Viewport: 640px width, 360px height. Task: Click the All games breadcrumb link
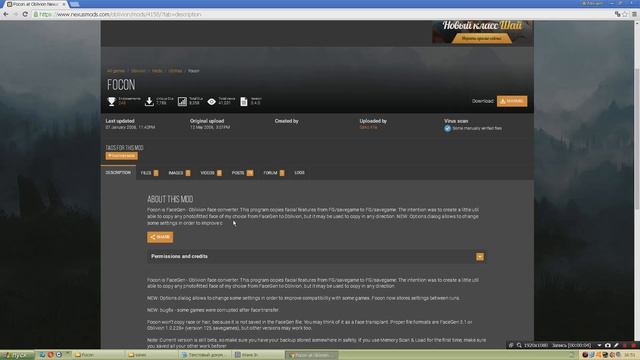click(x=116, y=71)
